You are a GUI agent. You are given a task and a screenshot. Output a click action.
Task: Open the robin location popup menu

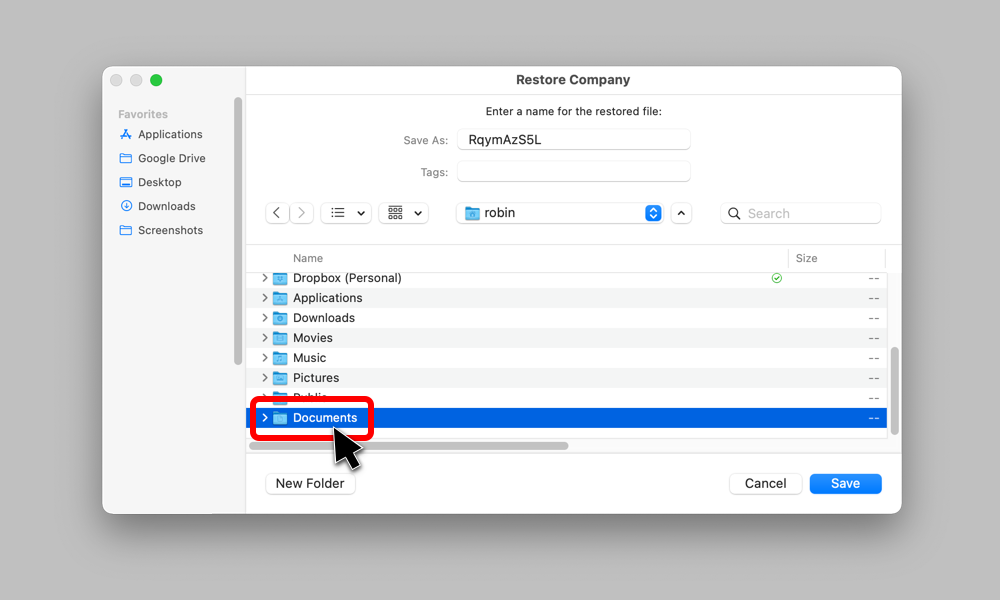point(560,213)
